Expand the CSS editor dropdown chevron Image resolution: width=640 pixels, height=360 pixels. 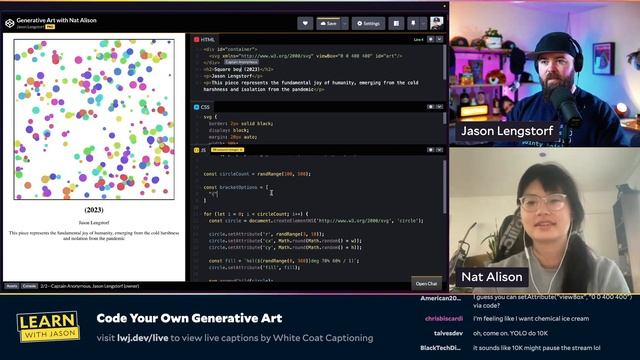point(440,107)
